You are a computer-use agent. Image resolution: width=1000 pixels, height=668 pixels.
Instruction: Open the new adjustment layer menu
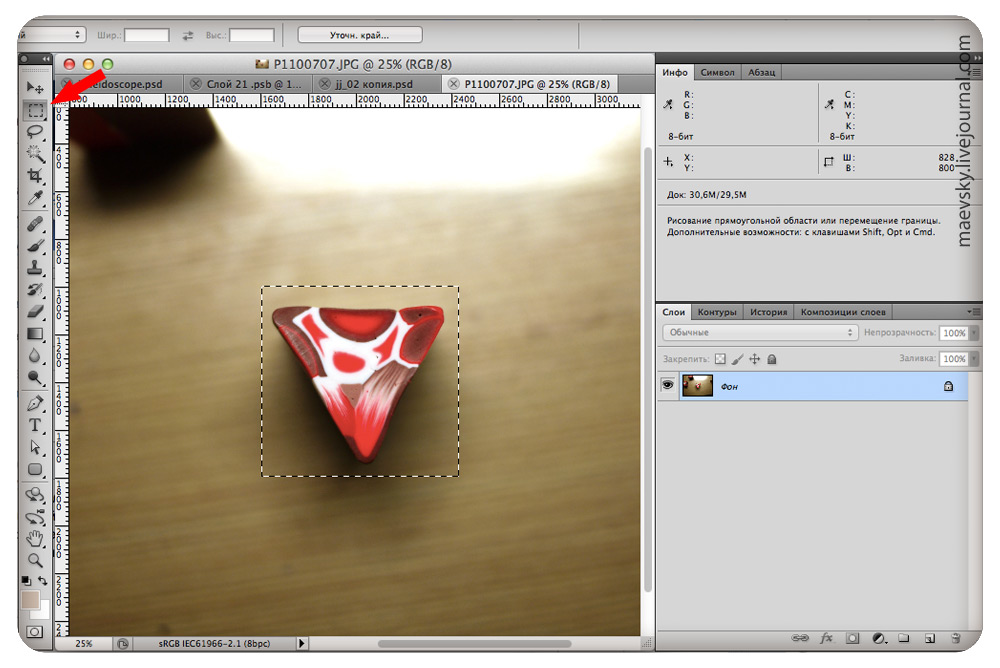pyautogui.click(x=879, y=637)
